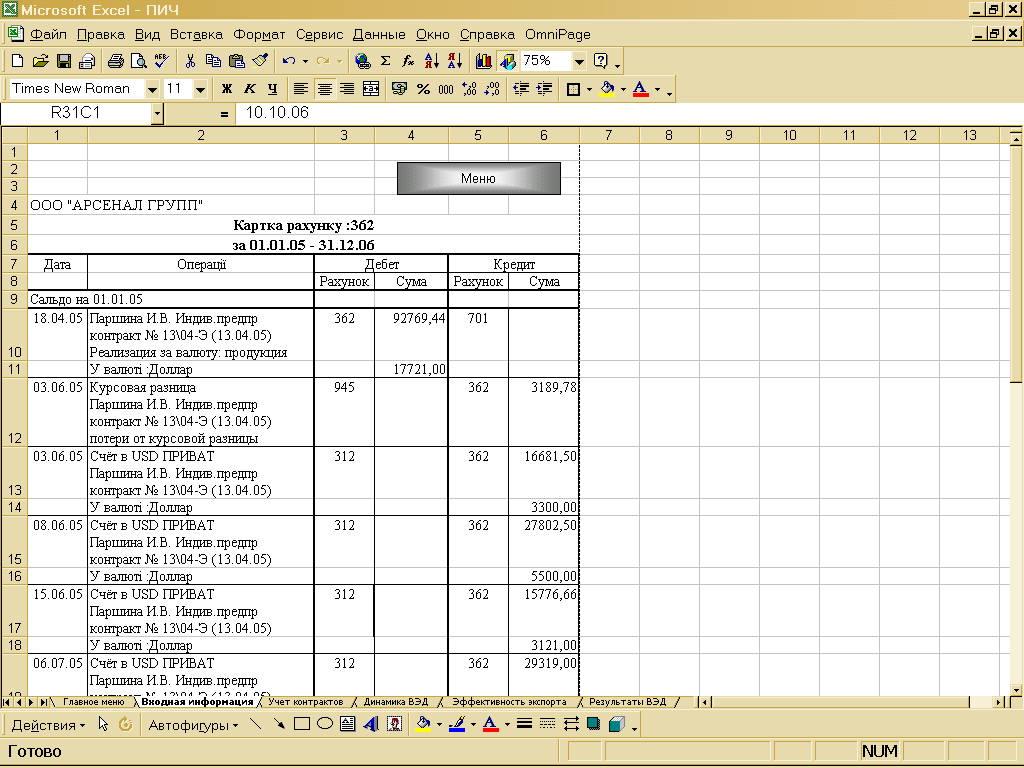The width and height of the screenshot is (1024, 768).
Task: Expand the Times New Roman font dropdown
Action: click(x=152, y=89)
